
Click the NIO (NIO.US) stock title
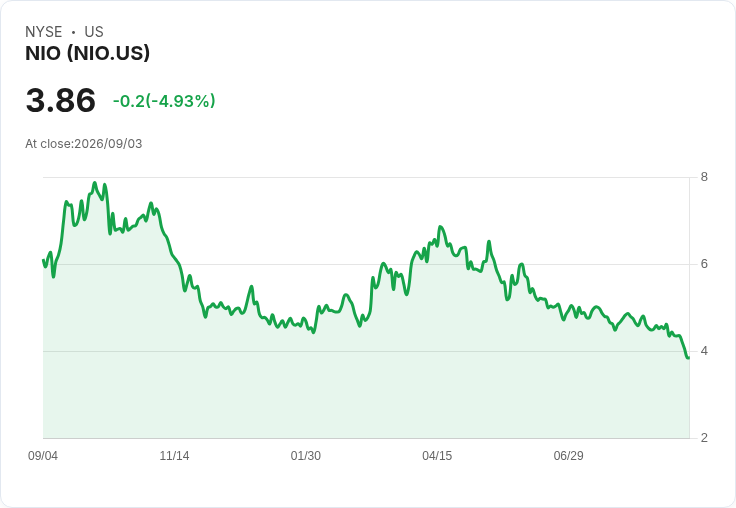[x=87, y=53]
